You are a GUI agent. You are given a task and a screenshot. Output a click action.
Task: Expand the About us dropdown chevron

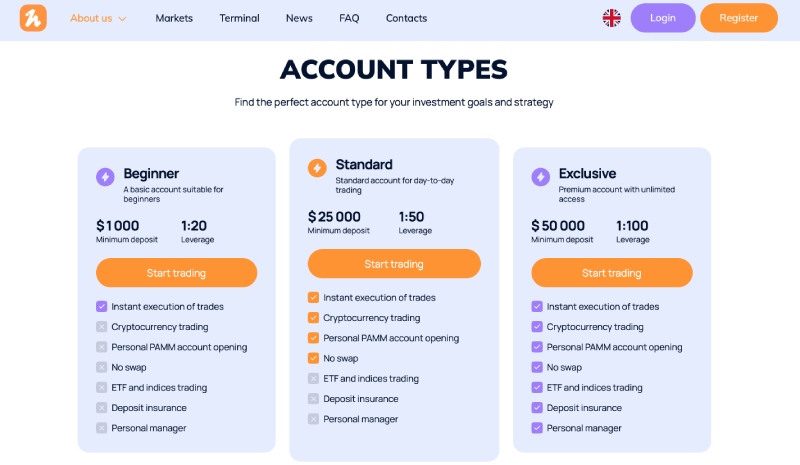[x=122, y=19]
